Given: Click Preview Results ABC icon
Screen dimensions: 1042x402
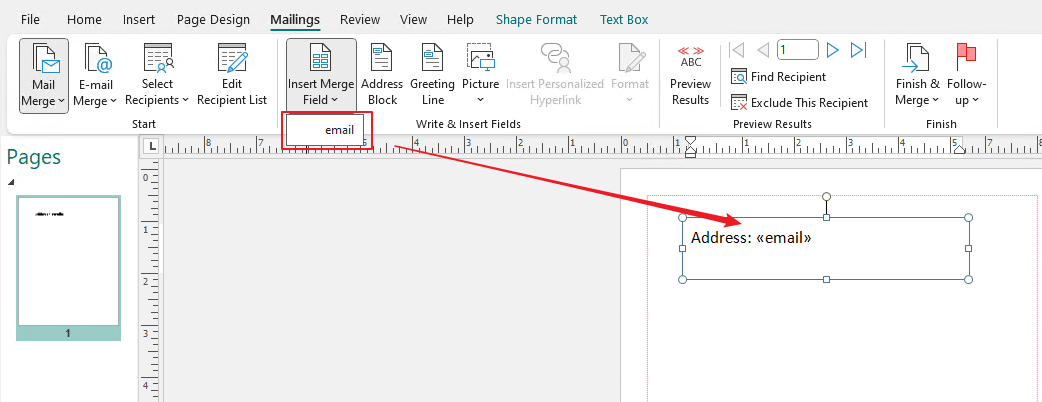Looking at the screenshot, I should coord(690,57).
